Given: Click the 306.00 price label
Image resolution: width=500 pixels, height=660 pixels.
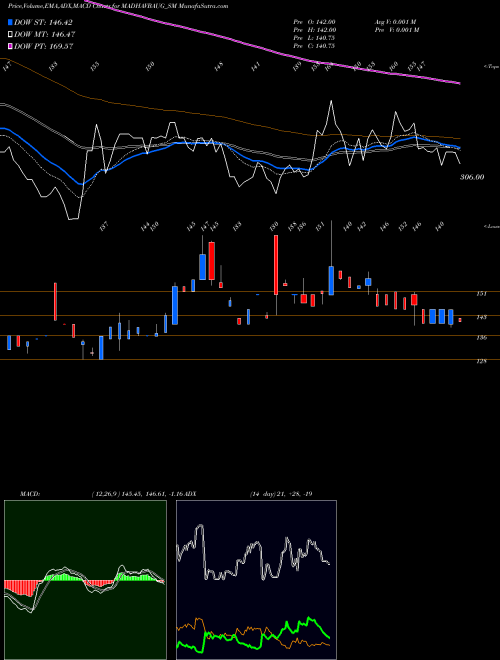Looking at the screenshot, I should tap(472, 177).
